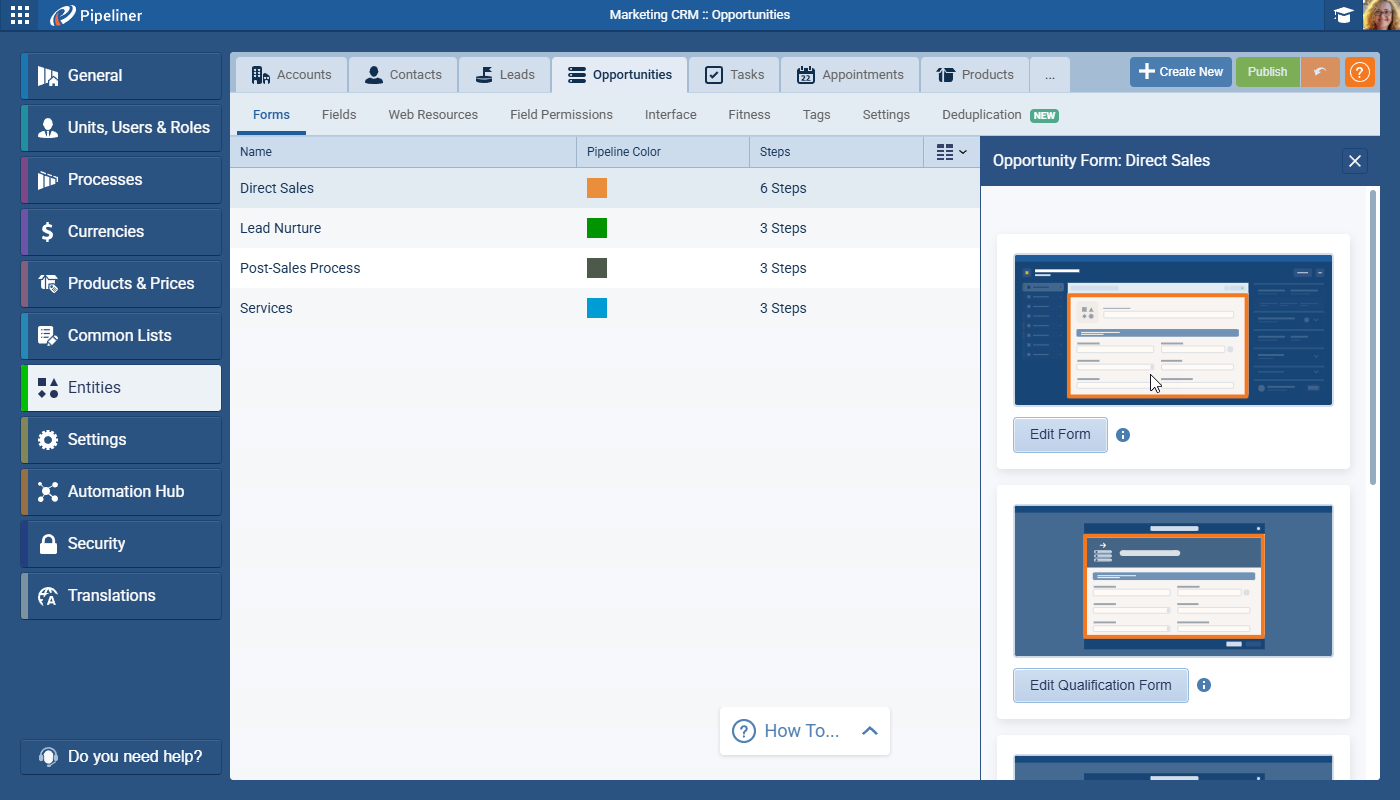Switch to the Tasks entity tab
The height and width of the screenshot is (800, 1400).
point(734,75)
